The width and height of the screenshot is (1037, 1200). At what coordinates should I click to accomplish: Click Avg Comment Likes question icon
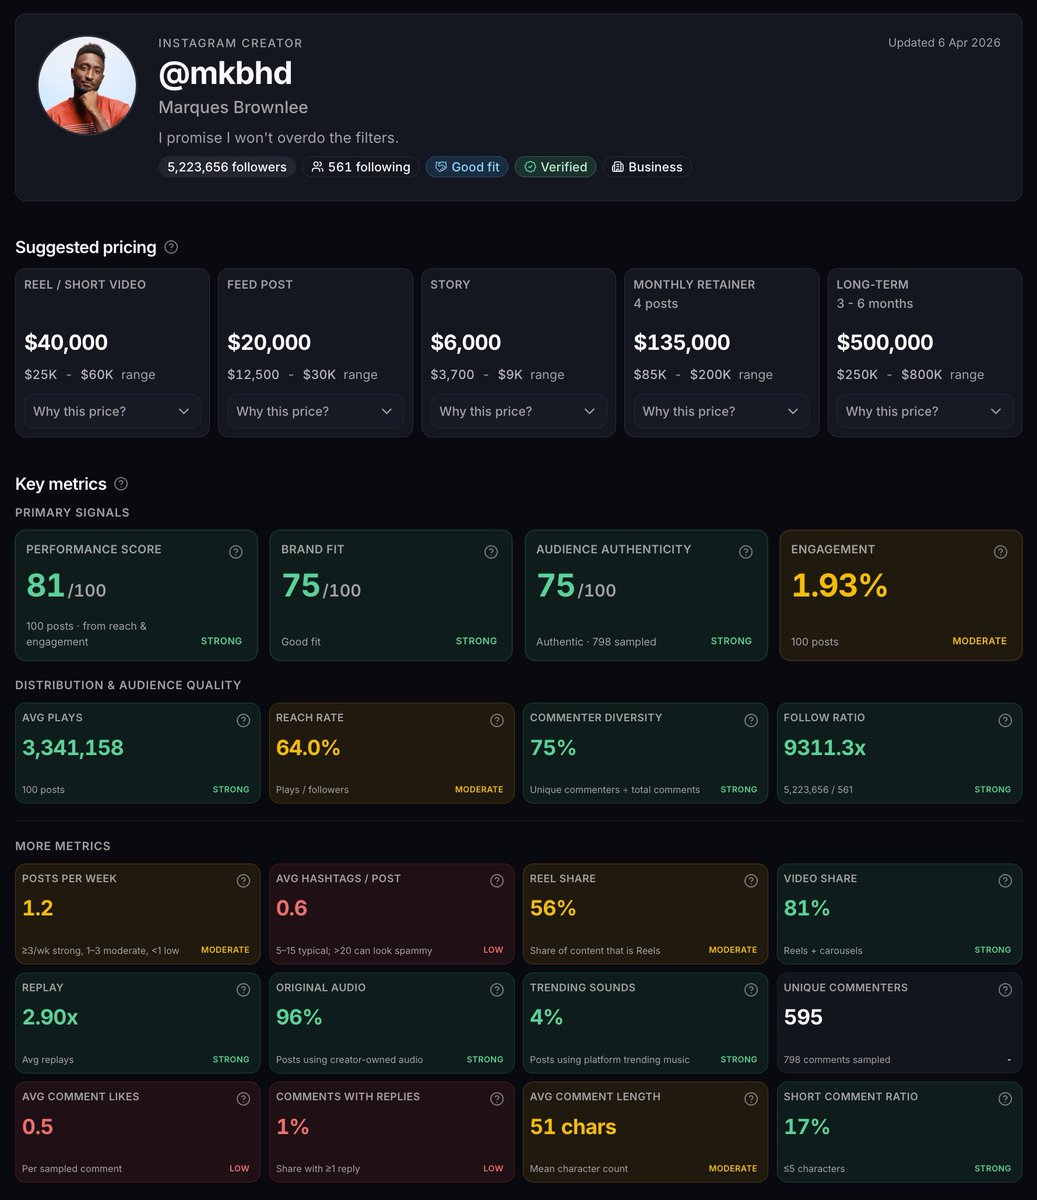243,1099
